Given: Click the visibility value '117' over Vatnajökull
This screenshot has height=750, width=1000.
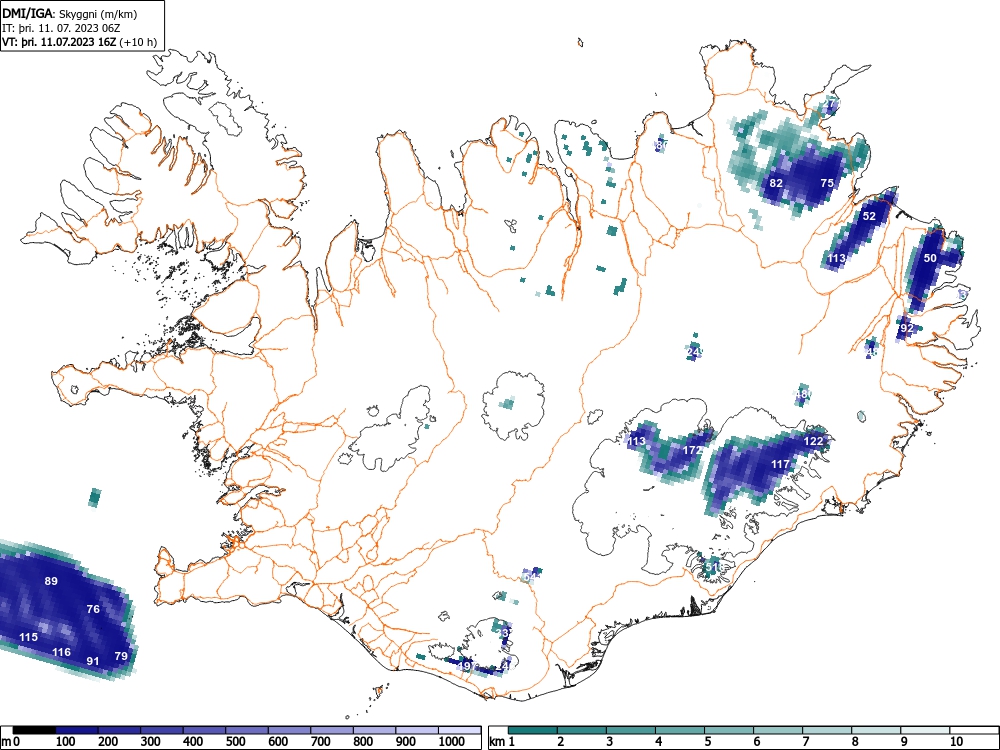Looking at the screenshot, I should pyautogui.click(x=781, y=464).
